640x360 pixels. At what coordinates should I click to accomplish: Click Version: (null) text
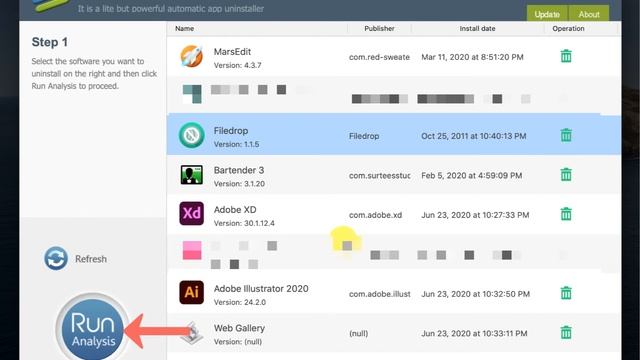click(x=238, y=342)
